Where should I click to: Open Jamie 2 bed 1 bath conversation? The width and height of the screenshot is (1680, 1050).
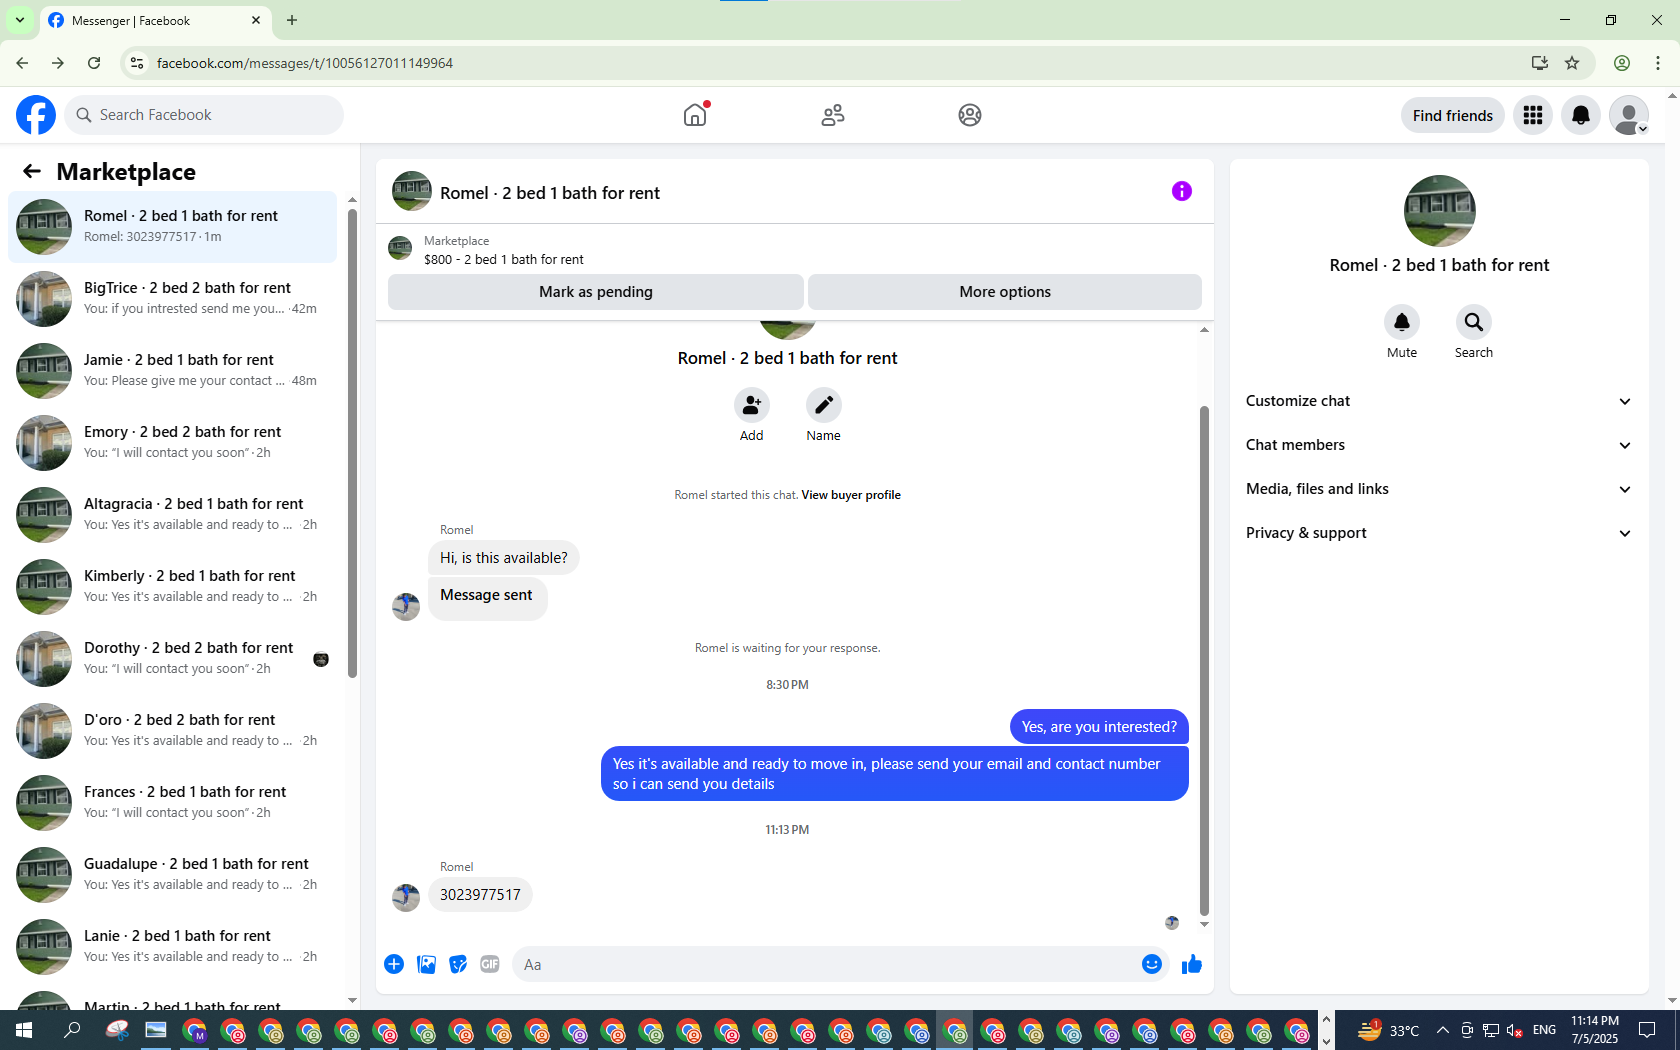[172, 371]
